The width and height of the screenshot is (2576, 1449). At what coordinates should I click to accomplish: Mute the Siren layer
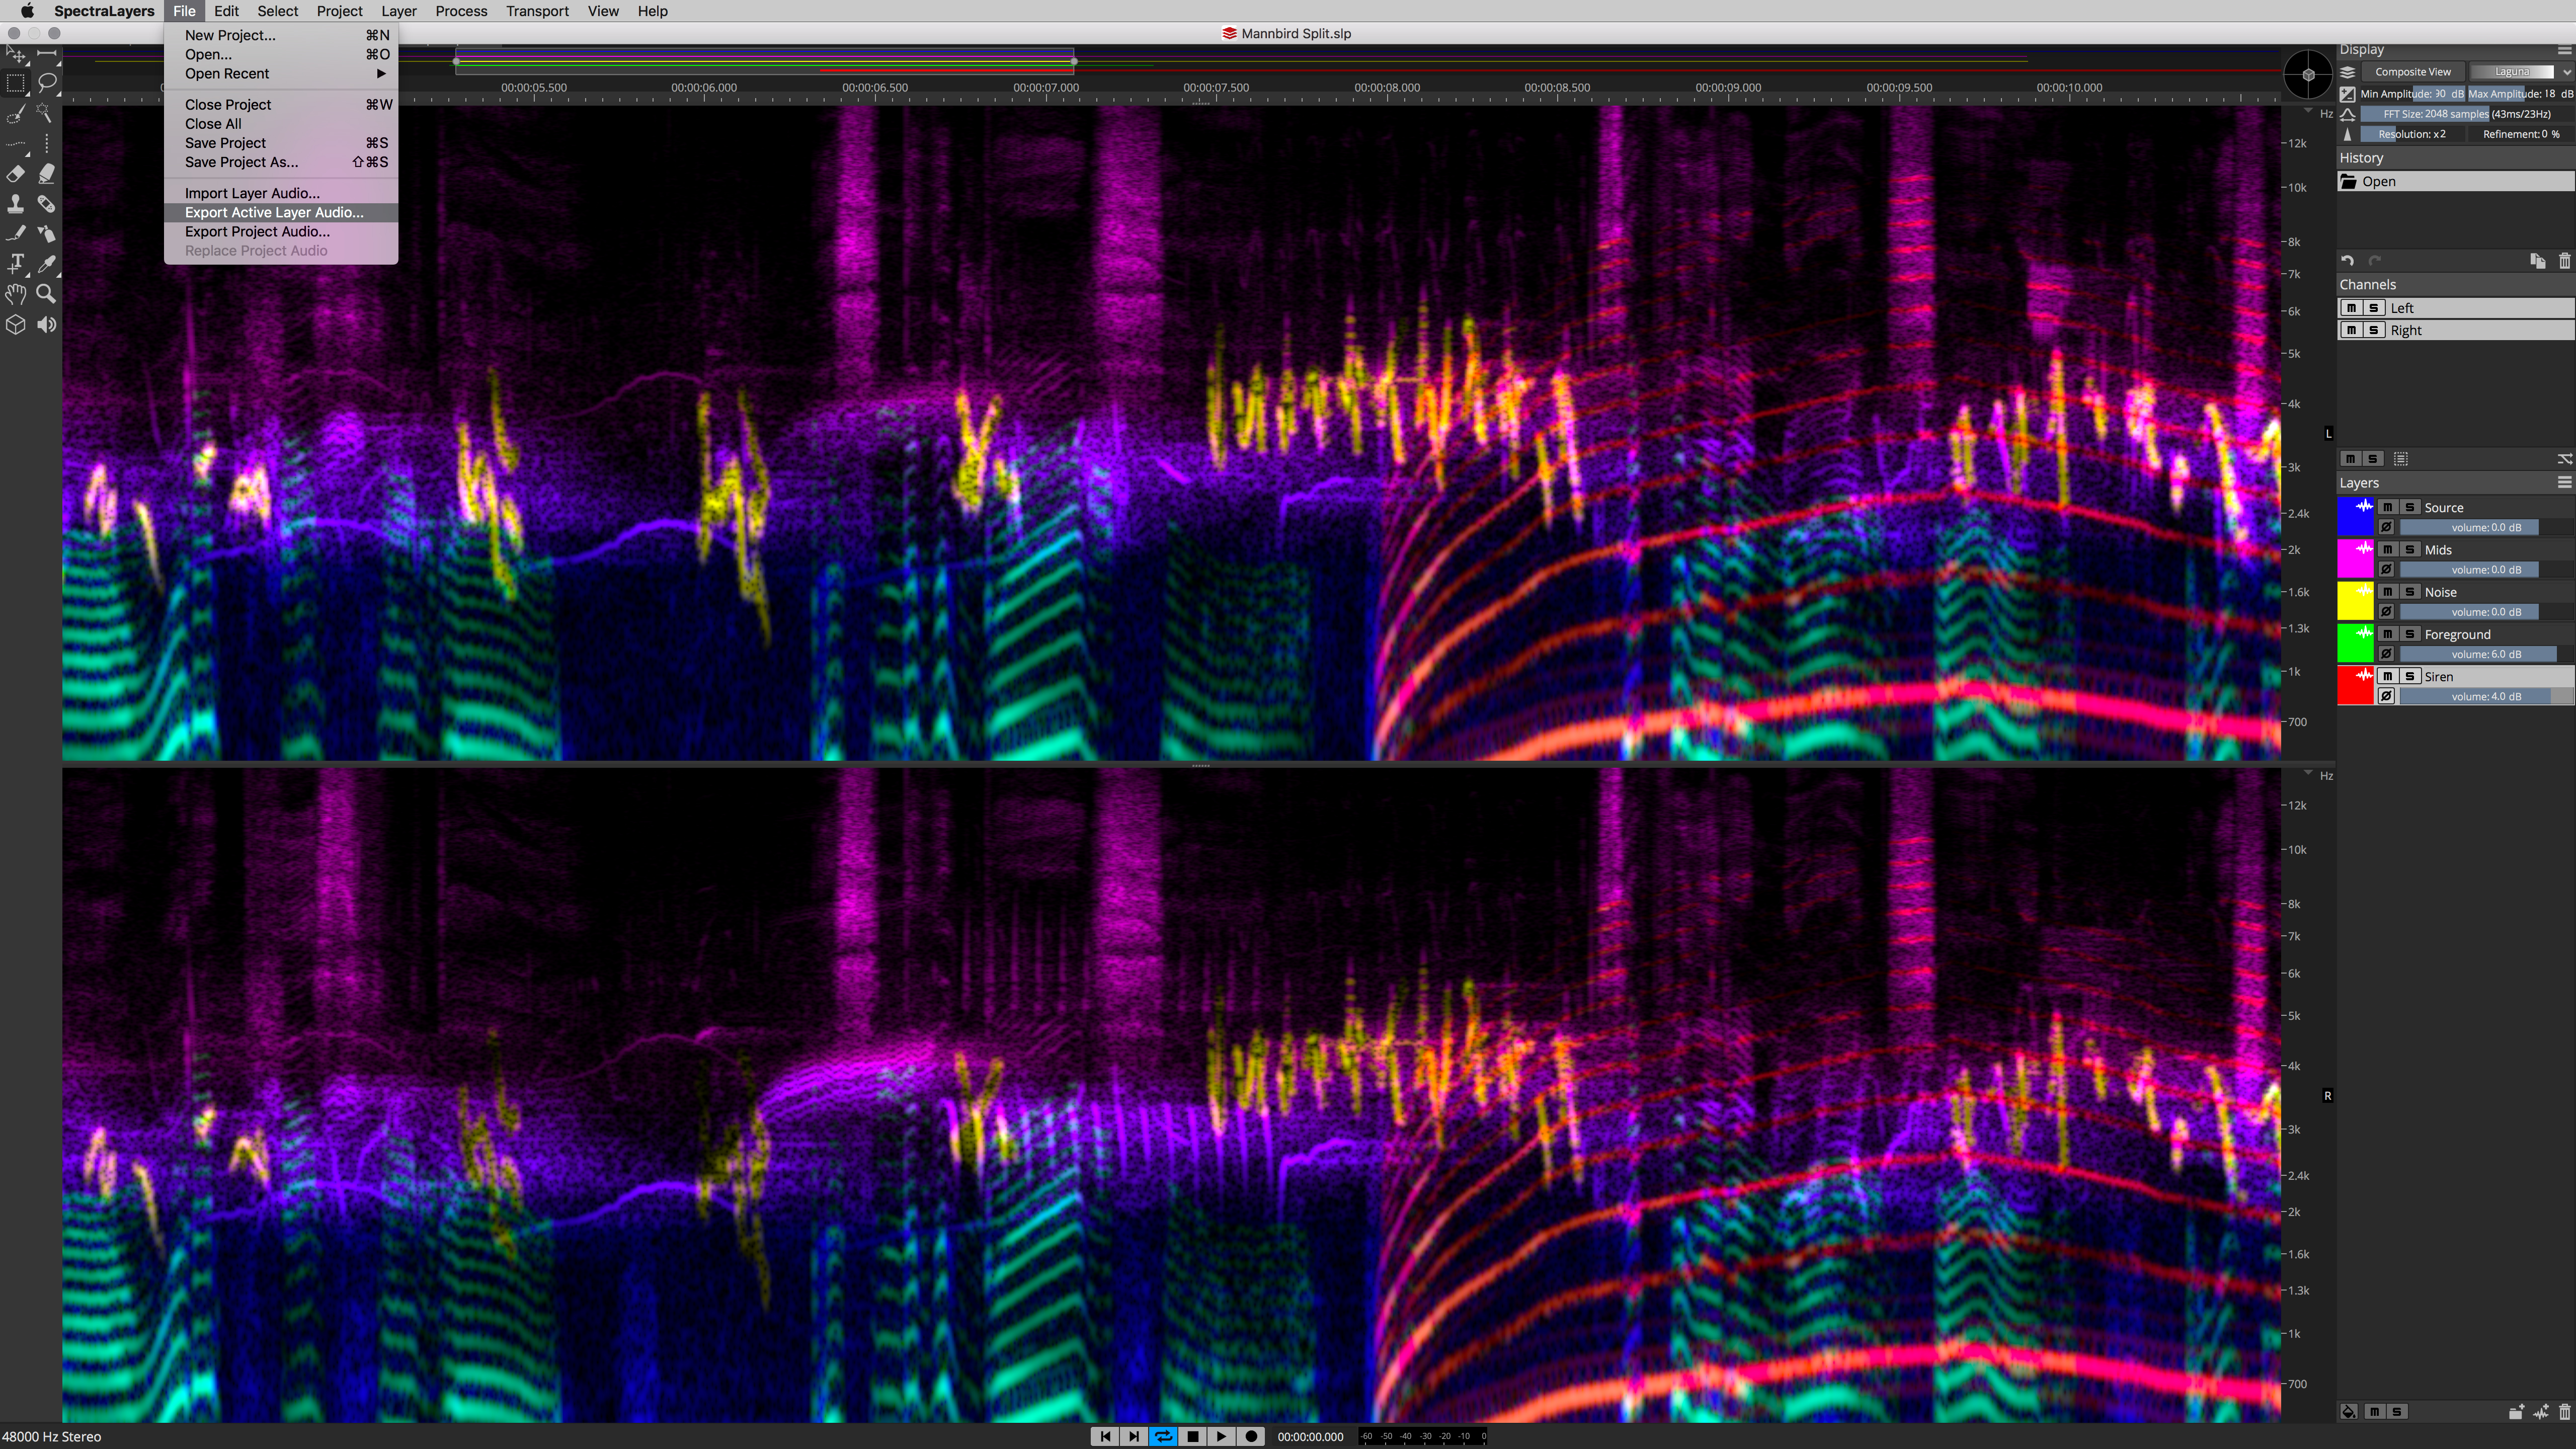click(2387, 676)
